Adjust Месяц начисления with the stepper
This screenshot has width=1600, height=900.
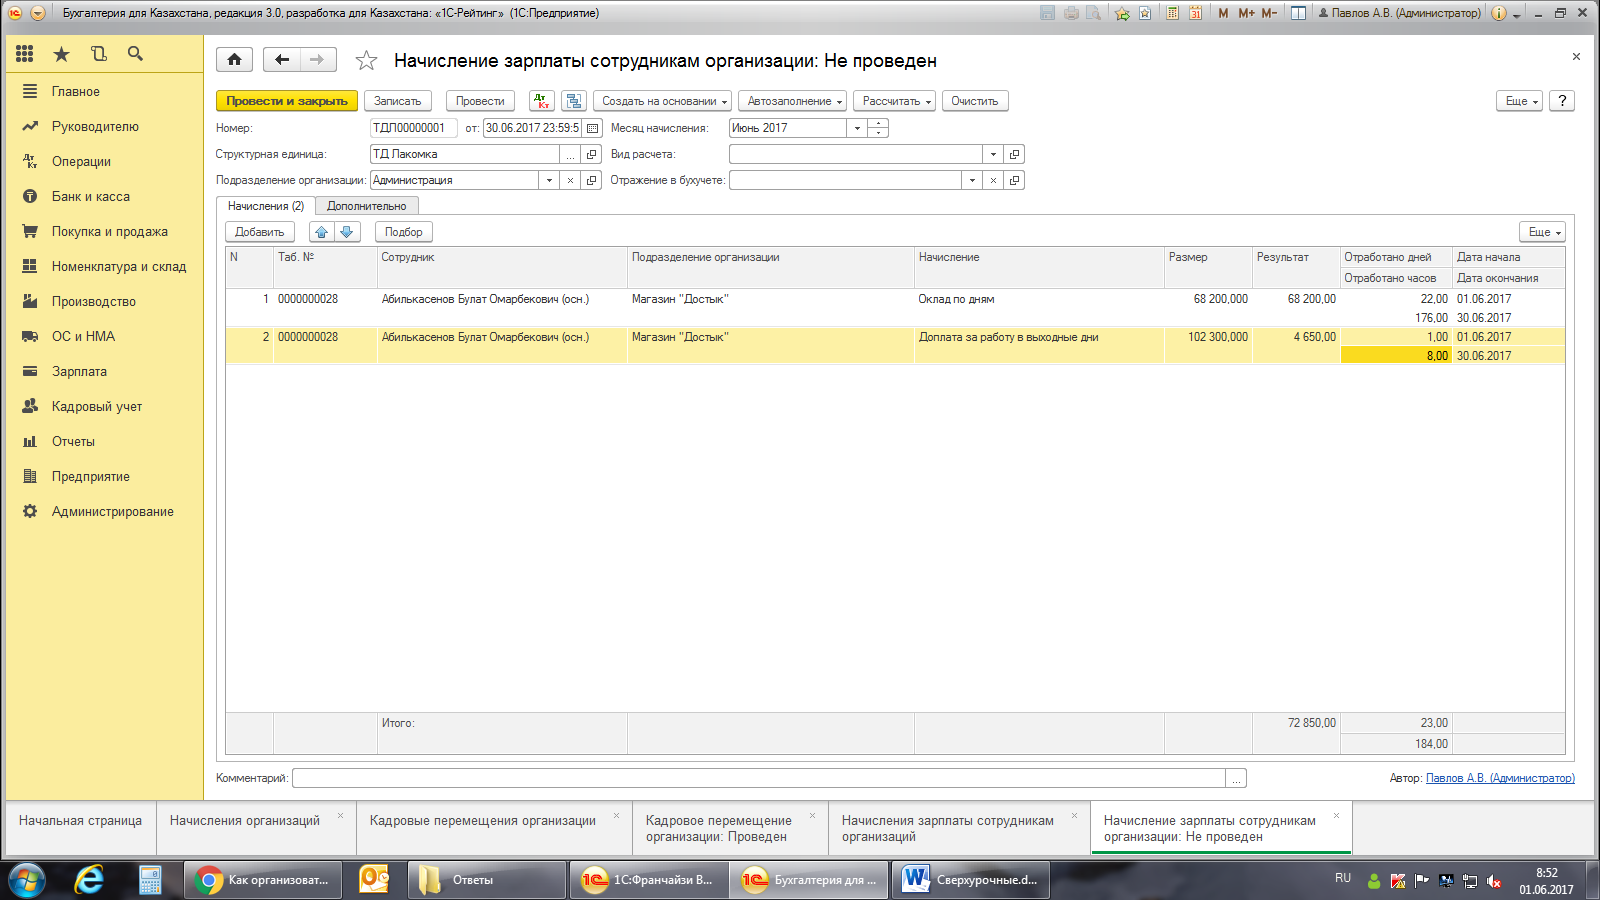[878, 128]
